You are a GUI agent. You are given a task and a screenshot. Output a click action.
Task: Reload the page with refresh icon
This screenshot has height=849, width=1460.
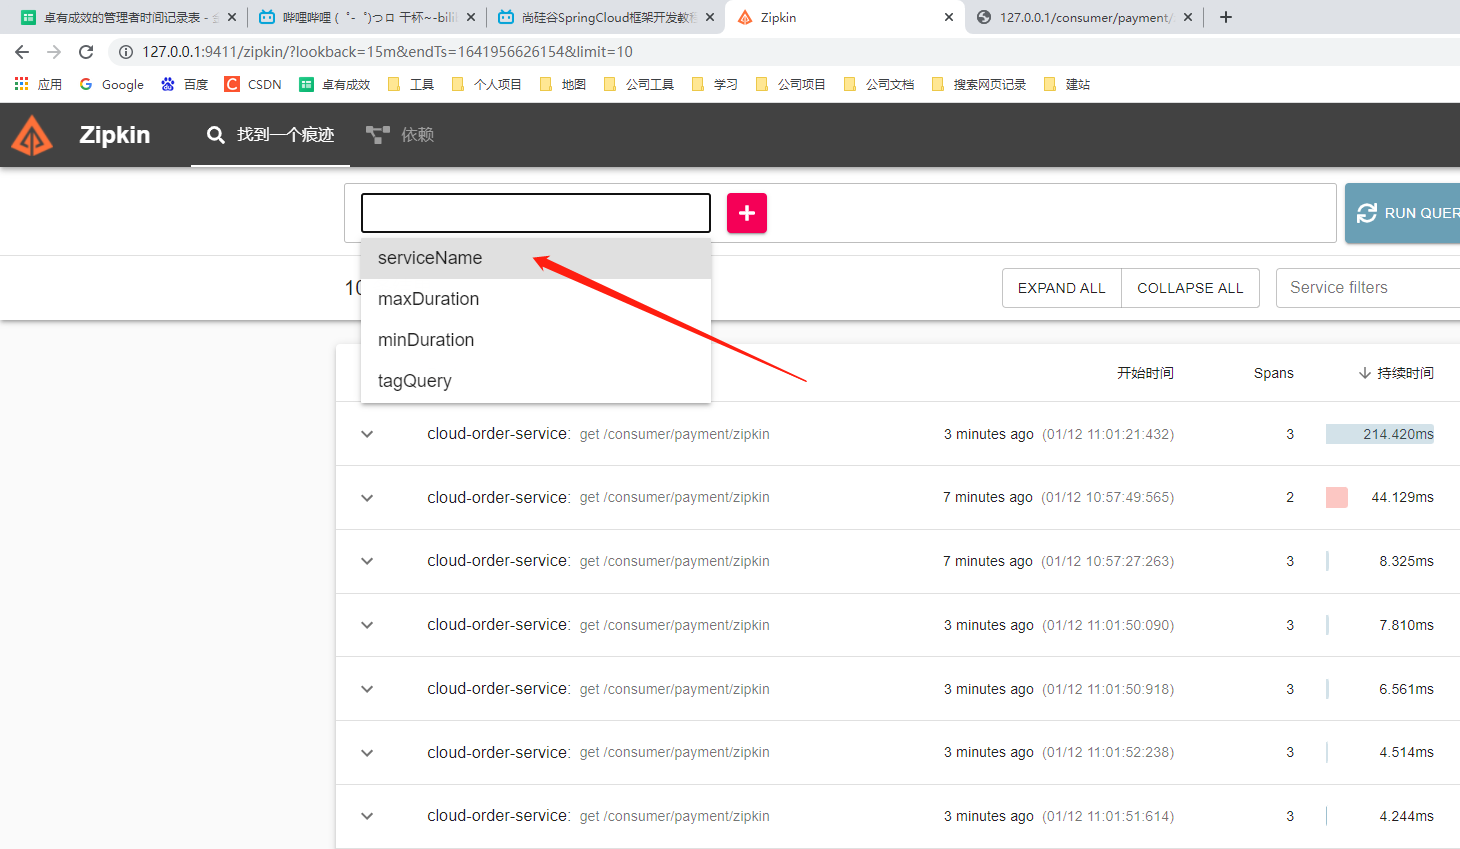86,52
